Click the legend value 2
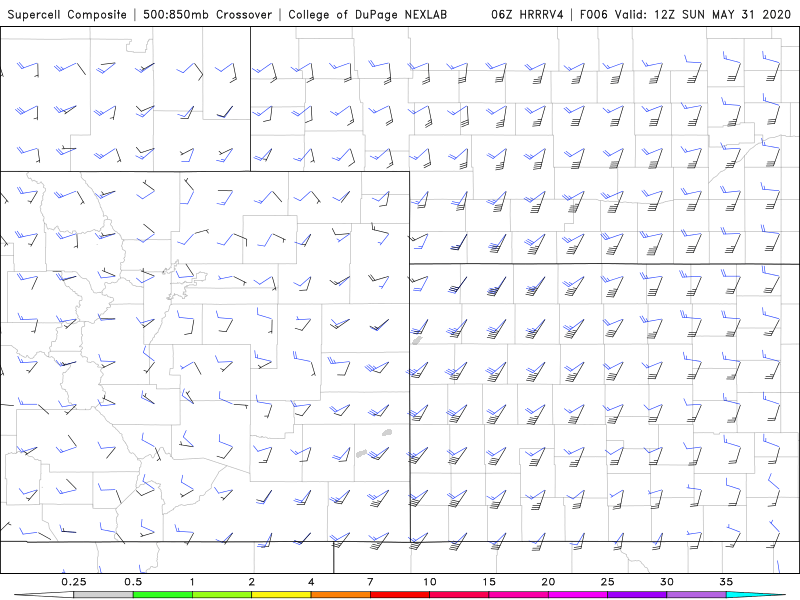Viewport: 800px width, 600px height. [x=252, y=582]
